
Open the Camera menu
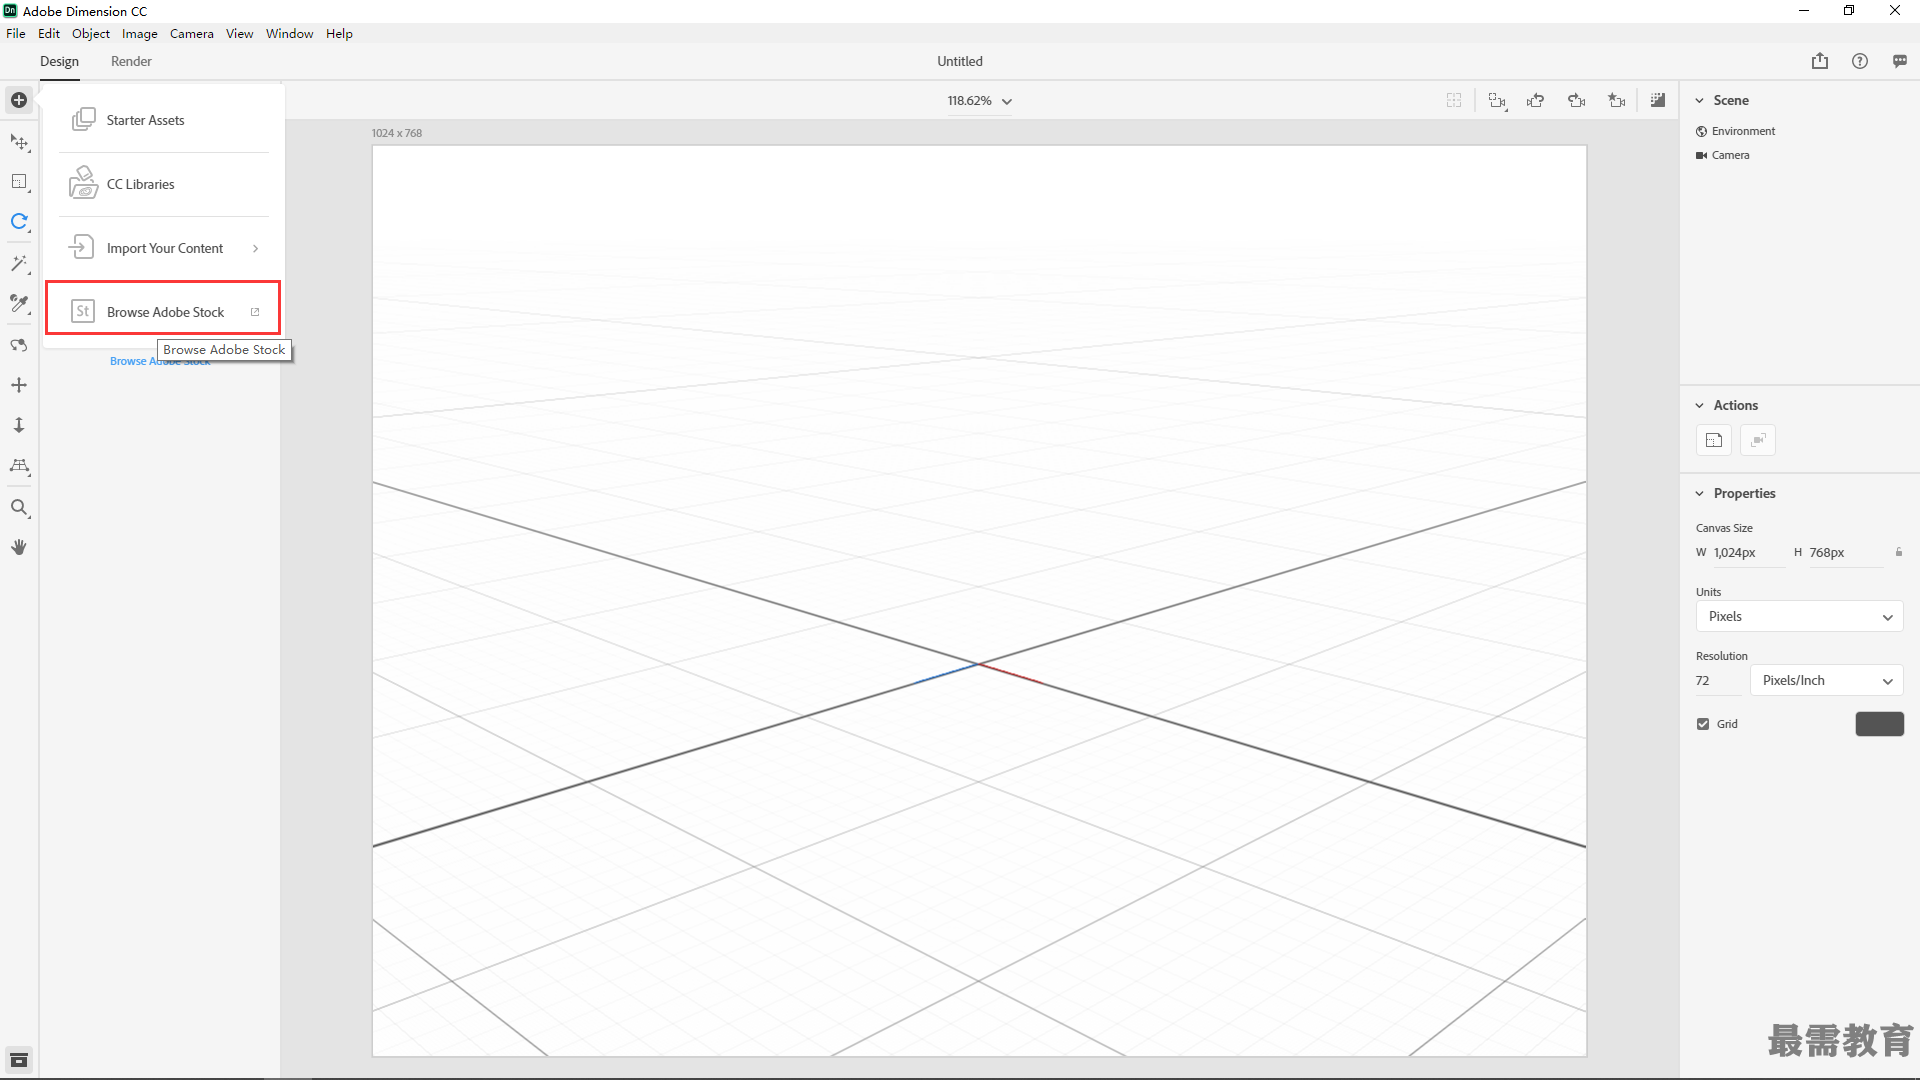pos(192,33)
